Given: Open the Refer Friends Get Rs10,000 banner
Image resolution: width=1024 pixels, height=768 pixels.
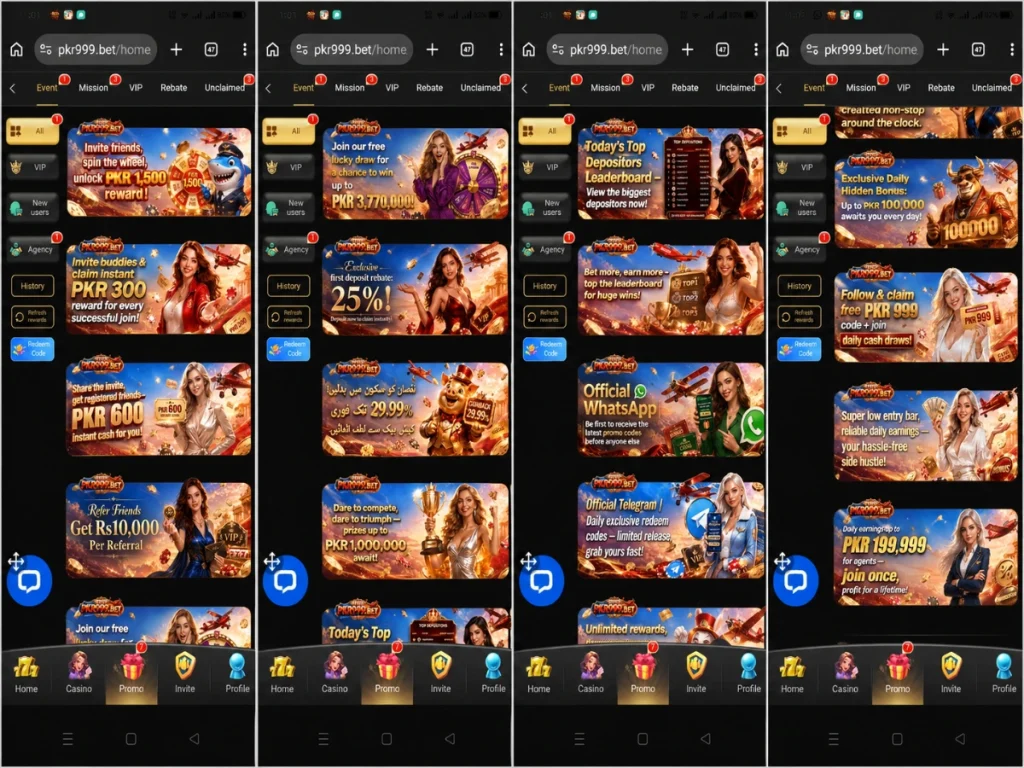Looking at the screenshot, I should tap(159, 528).
